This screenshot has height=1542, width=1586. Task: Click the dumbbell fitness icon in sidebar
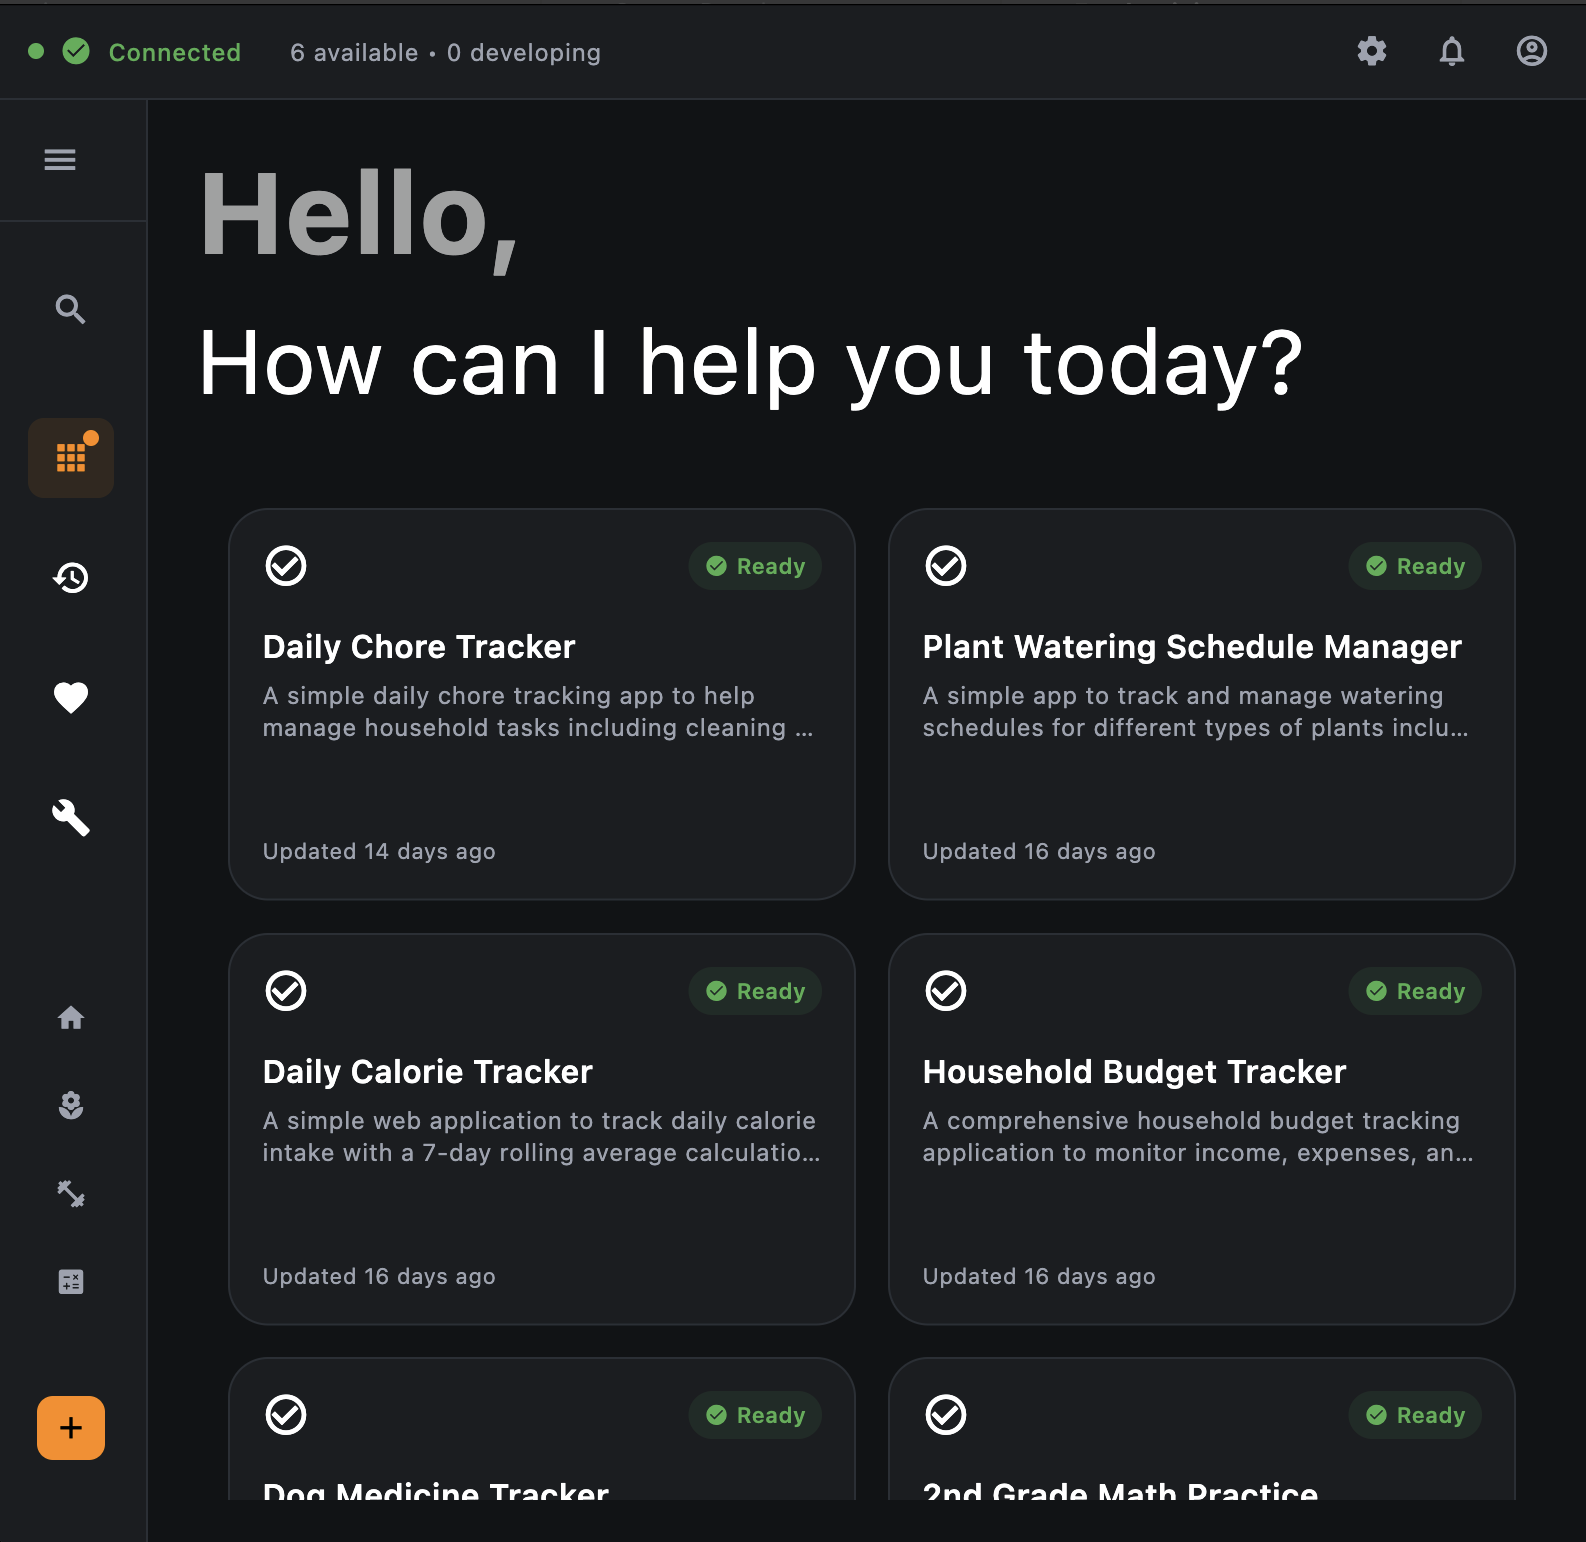coord(71,1193)
